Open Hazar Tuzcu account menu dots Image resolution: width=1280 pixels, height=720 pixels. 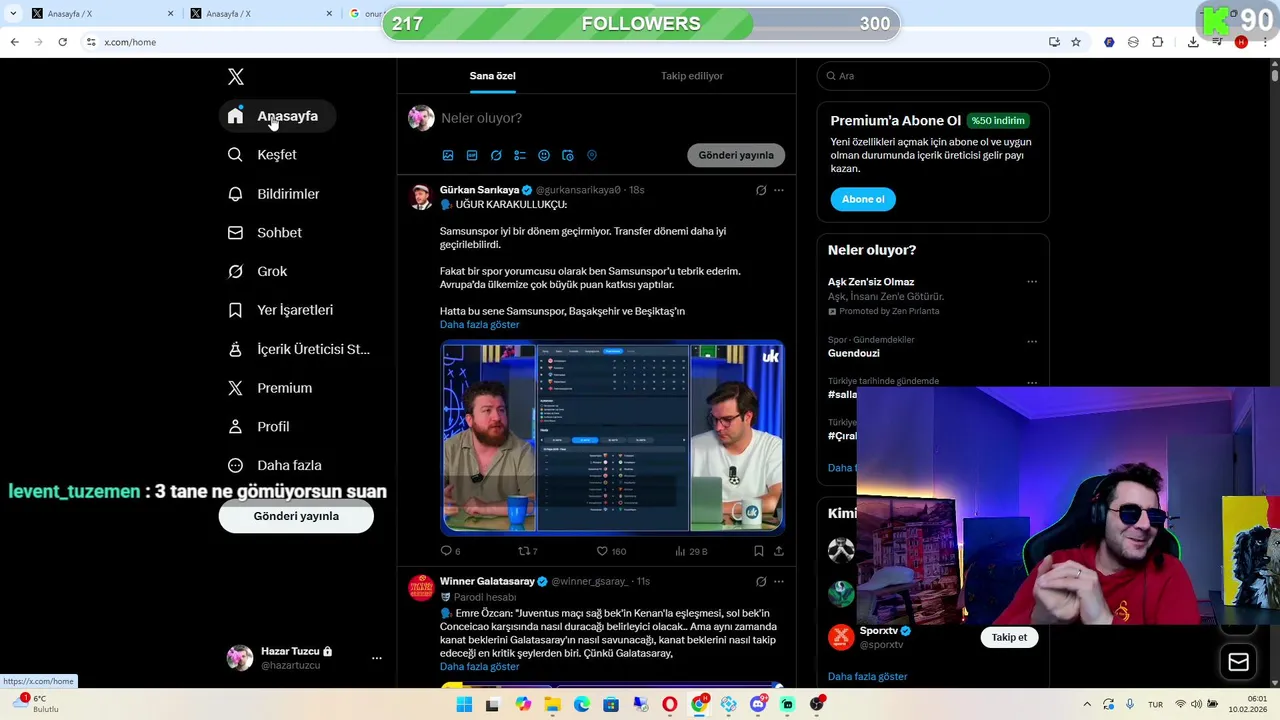click(x=377, y=658)
